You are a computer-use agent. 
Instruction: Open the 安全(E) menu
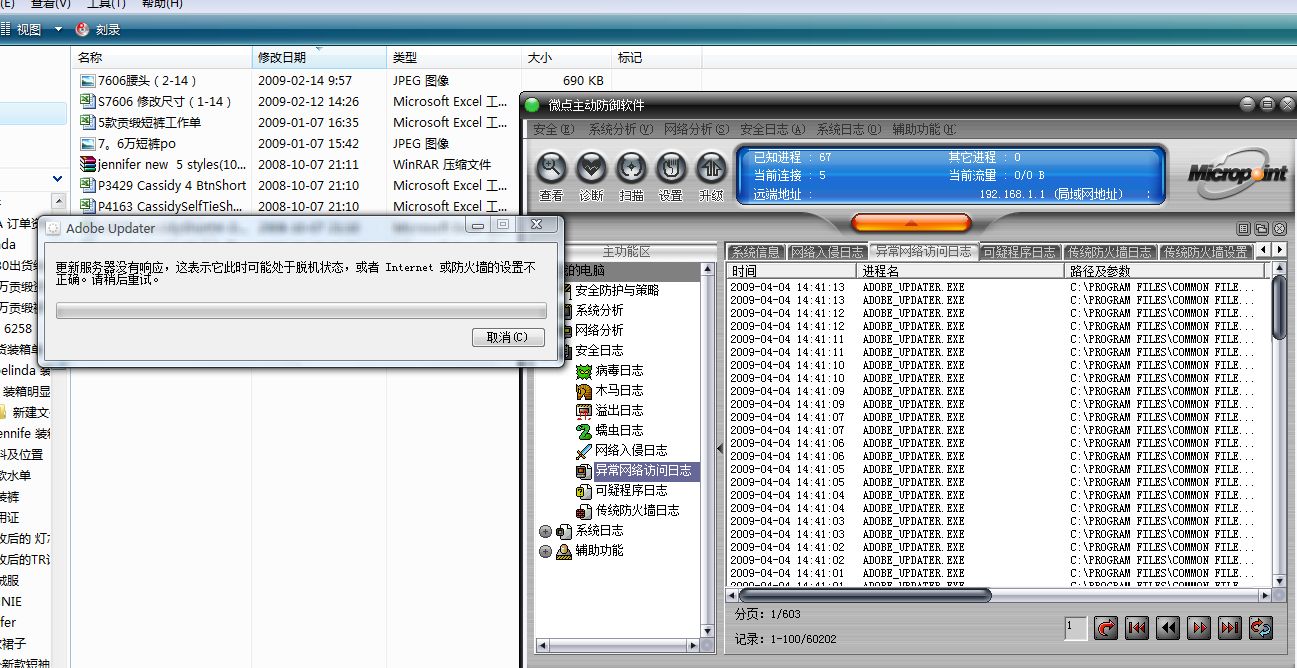554,130
